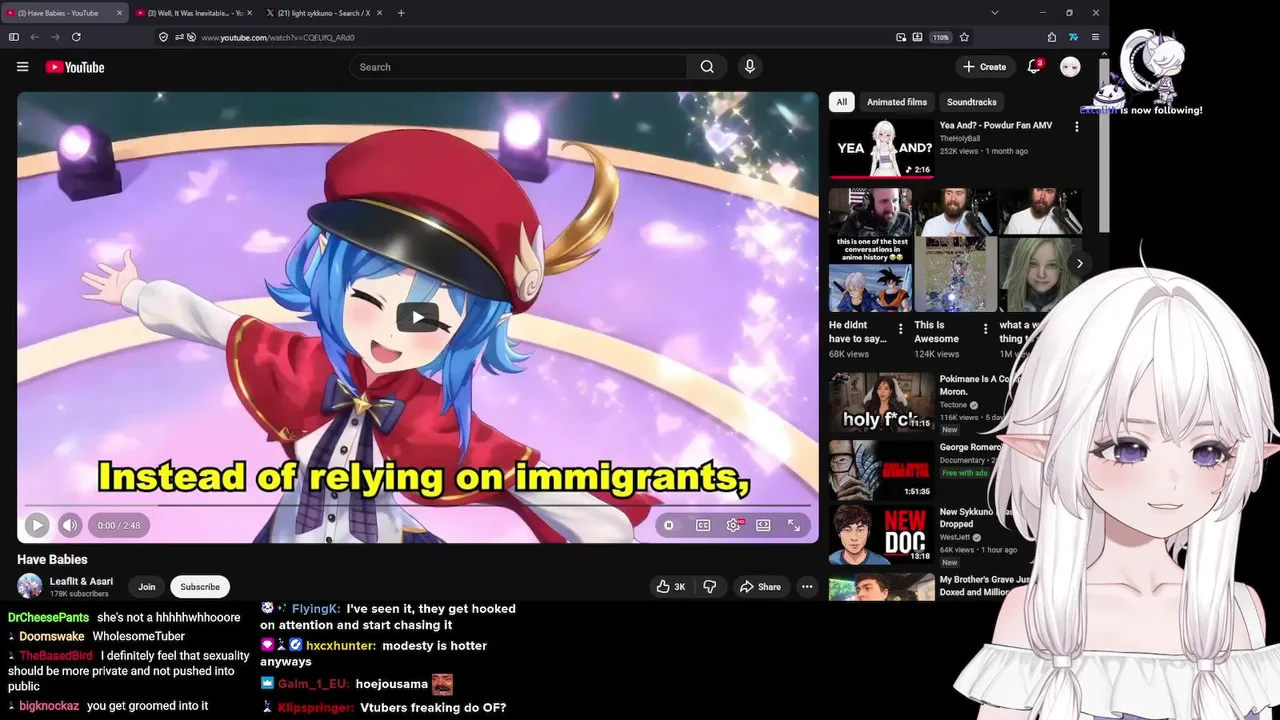This screenshot has height=720, width=1280.
Task: Dislike the video with thumbs down
Action: (x=710, y=587)
